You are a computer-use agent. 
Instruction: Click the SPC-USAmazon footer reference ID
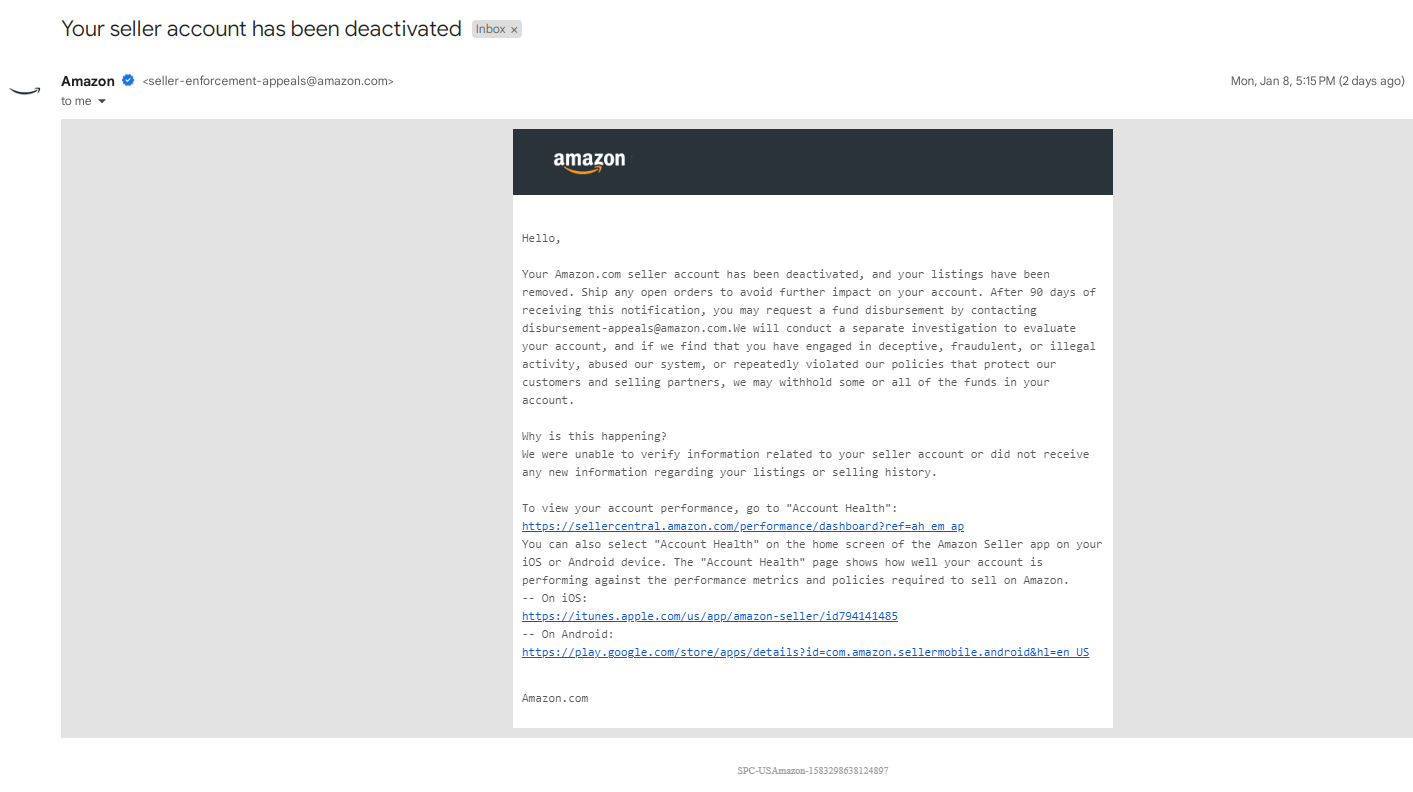pyautogui.click(x=813, y=771)
